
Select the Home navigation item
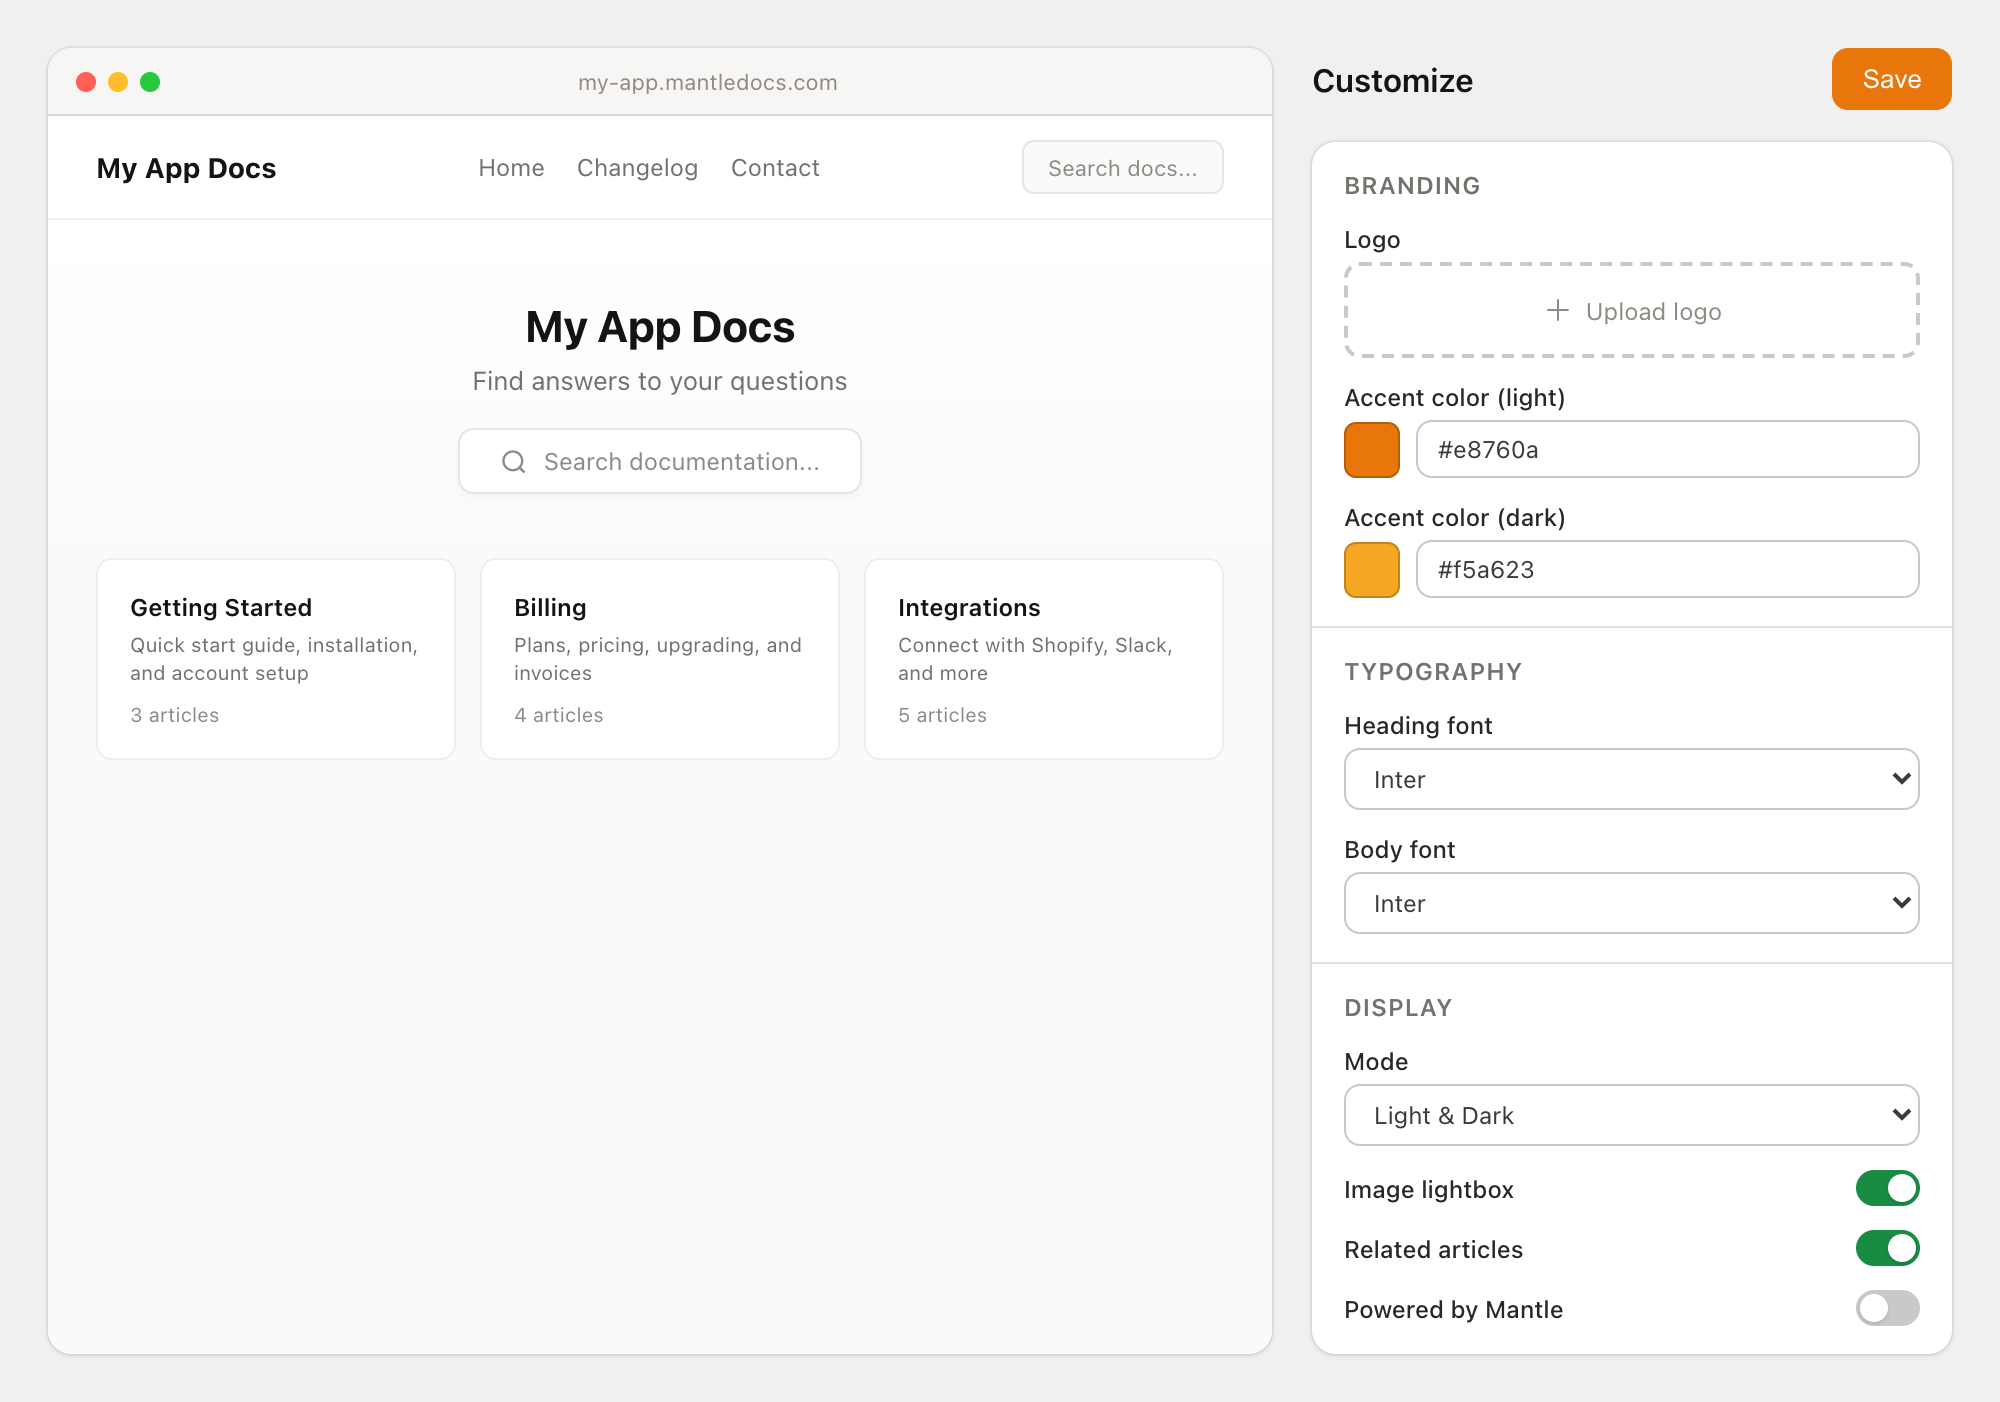511,167
